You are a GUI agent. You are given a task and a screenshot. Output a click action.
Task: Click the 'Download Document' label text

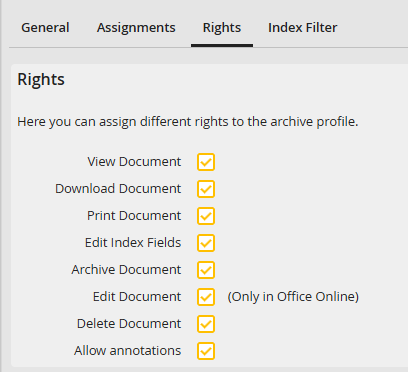click(x=118, y=189)
